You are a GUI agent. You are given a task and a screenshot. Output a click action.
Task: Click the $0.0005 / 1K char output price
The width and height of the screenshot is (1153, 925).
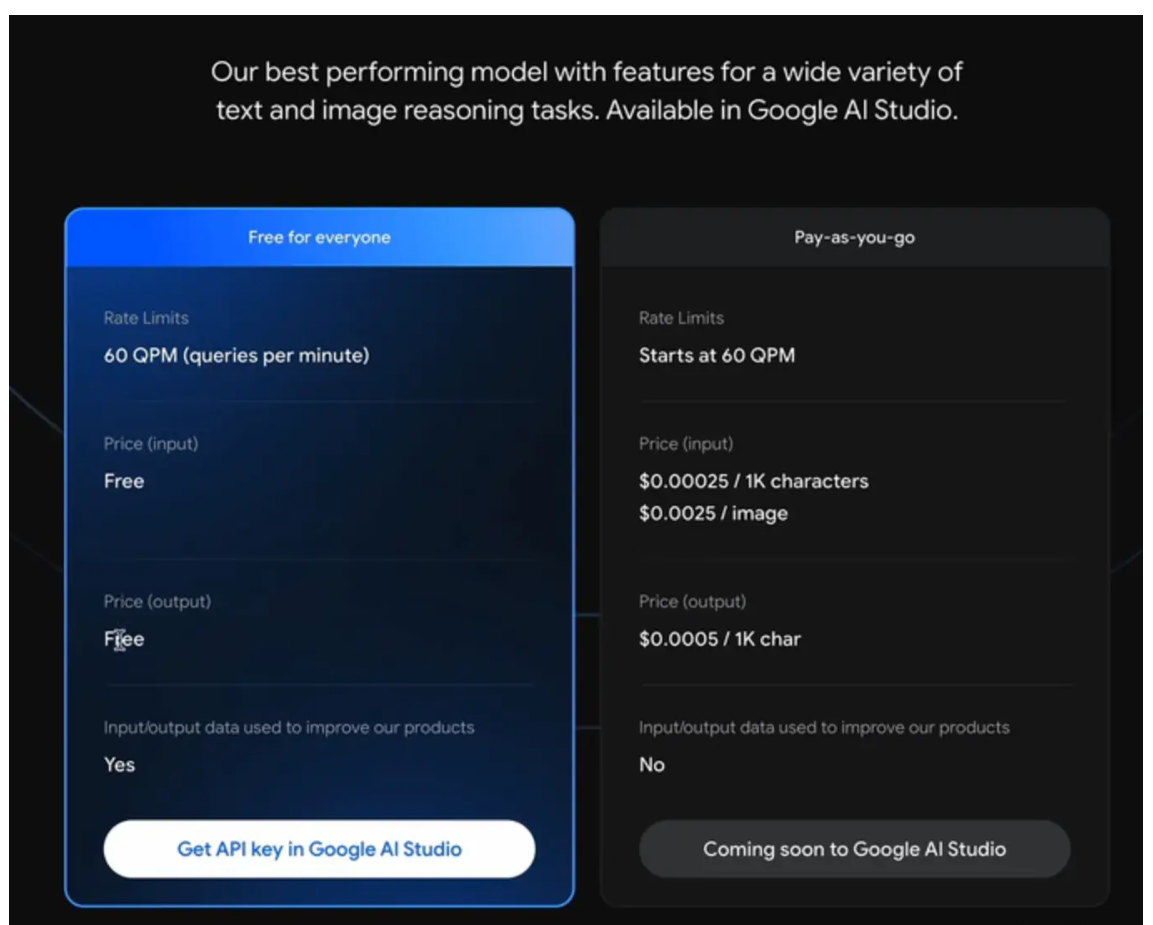coord(720,639)
